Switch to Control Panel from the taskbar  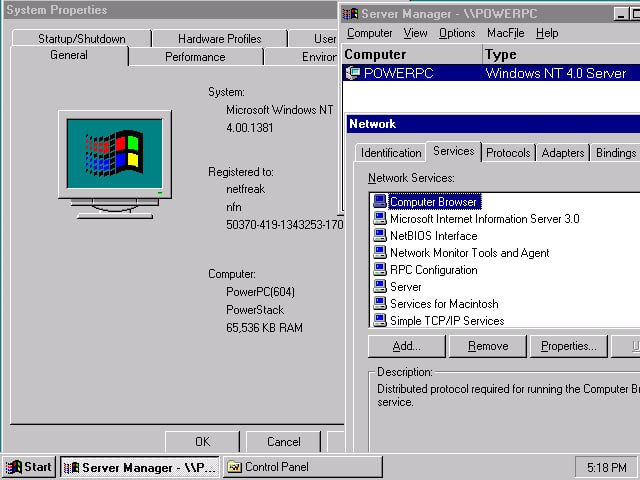tap(302, 467)
